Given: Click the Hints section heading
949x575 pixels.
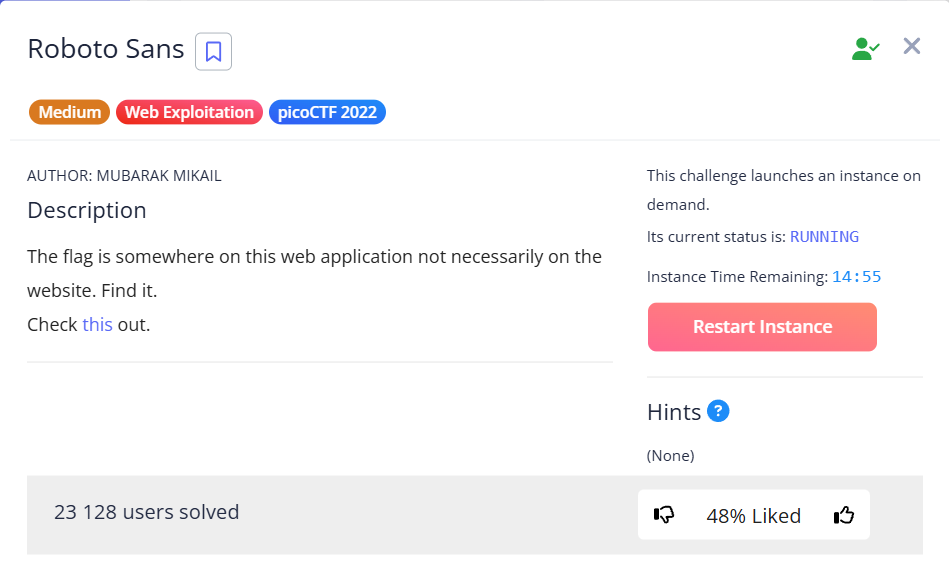Looking at the screenshot, I should (x=673, y=411).
